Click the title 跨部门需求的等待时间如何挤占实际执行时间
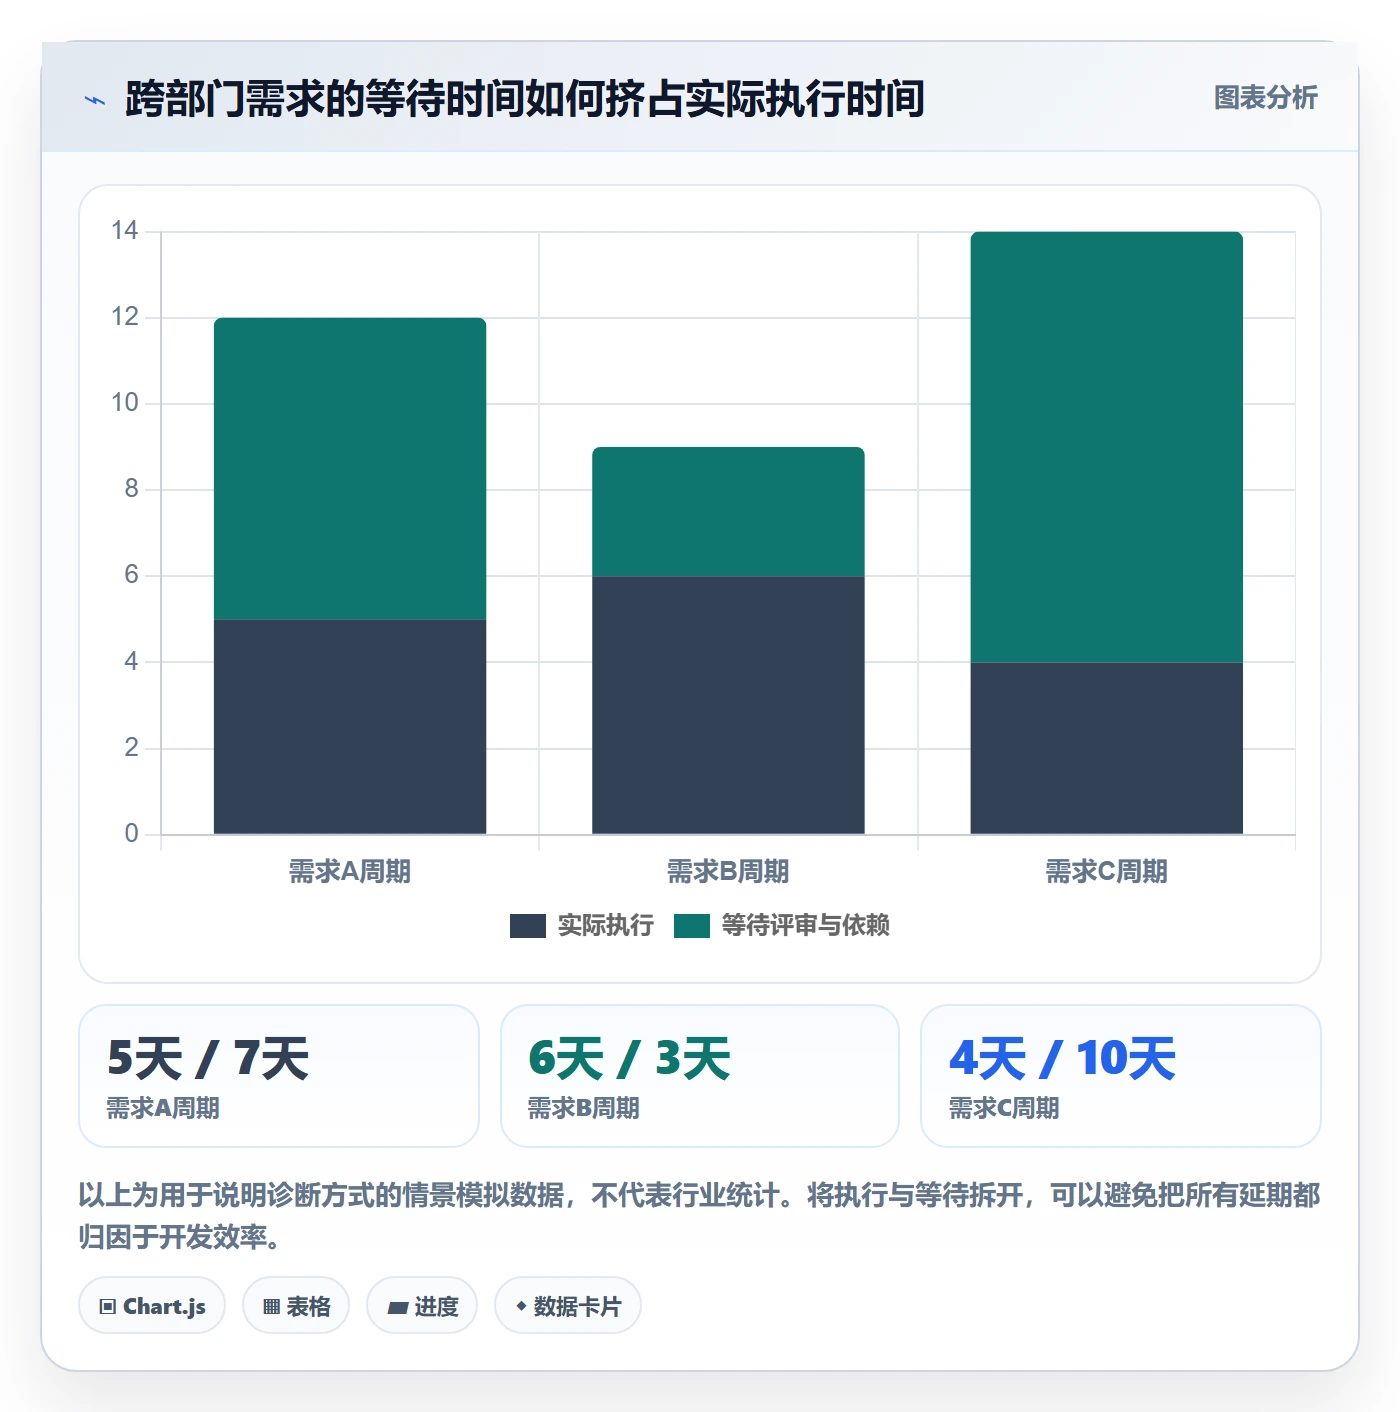The width and height of the screenshot is (1400, 1412). point(524,99)
